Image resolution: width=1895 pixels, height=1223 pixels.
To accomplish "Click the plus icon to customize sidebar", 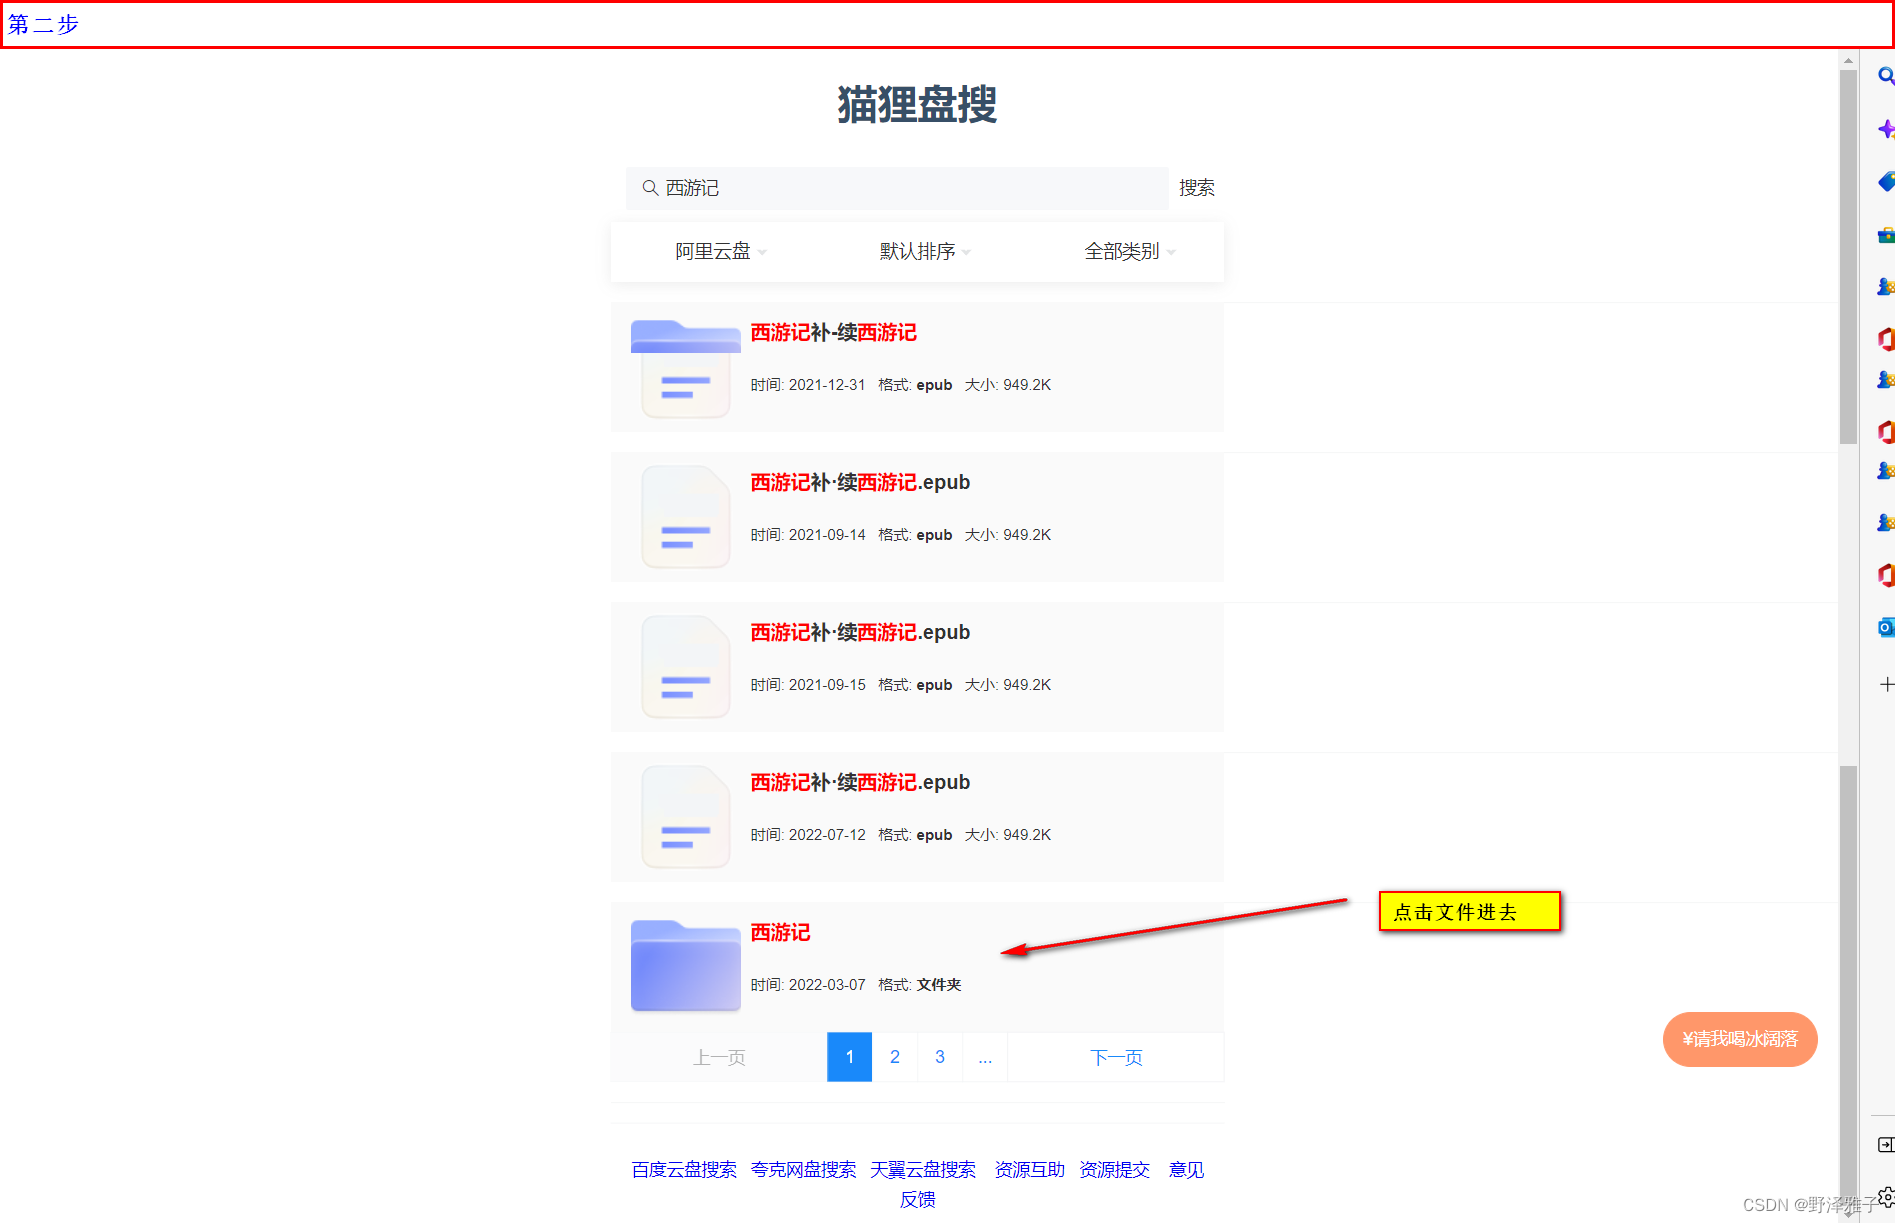I will click(1886, 684).
